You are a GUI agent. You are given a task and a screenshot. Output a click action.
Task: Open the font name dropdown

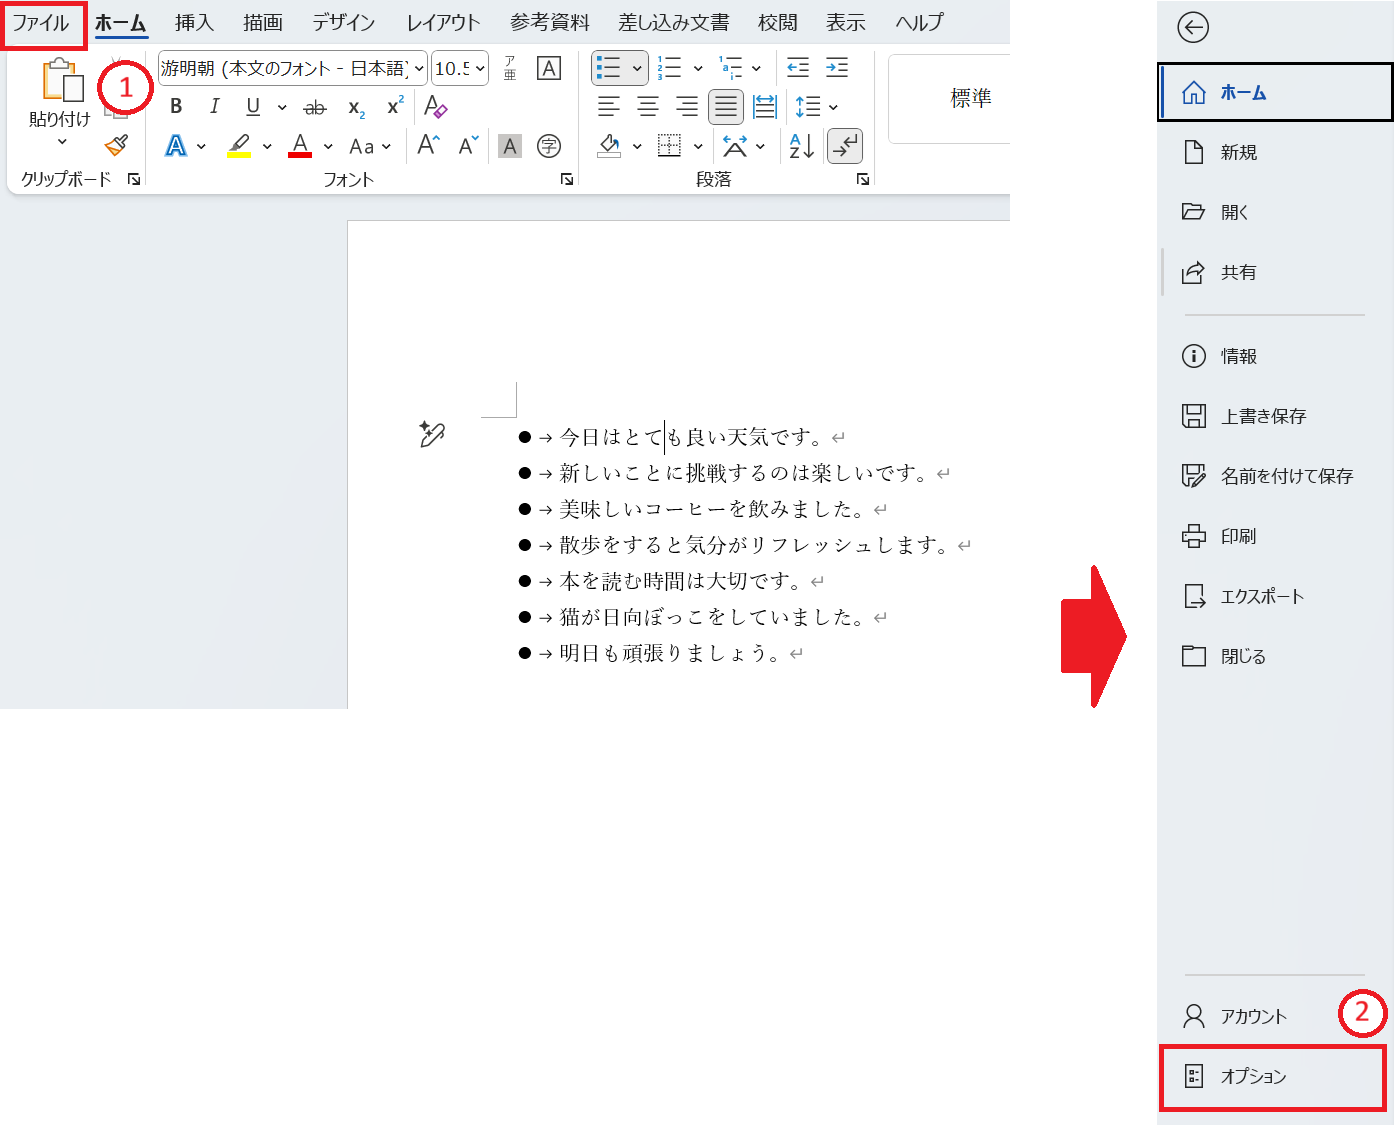tap(419, 68)
